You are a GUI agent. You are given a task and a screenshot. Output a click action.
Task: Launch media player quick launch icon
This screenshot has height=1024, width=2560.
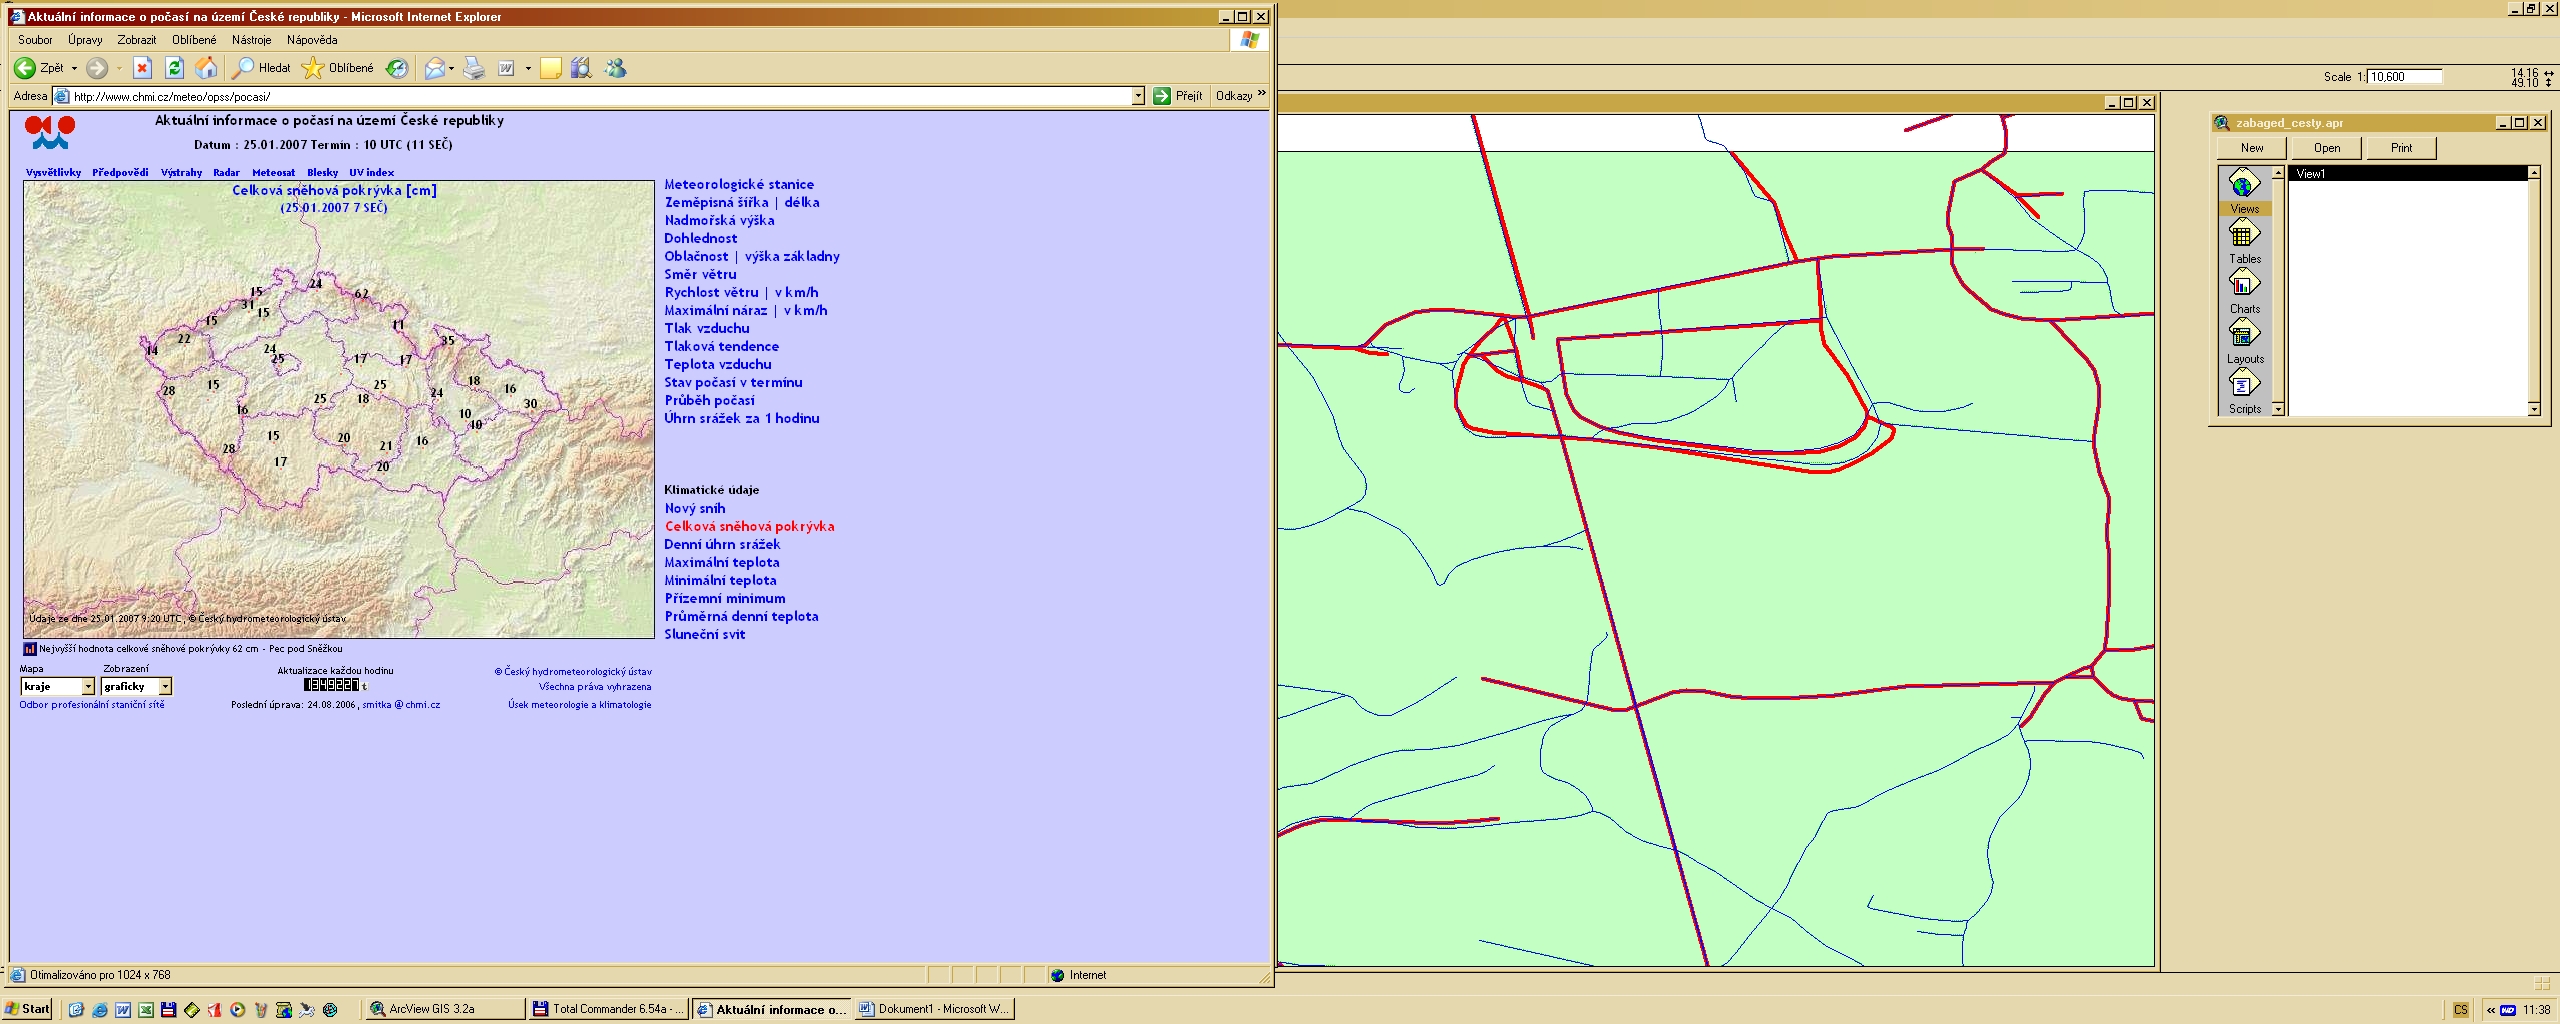click(237, 1010)
